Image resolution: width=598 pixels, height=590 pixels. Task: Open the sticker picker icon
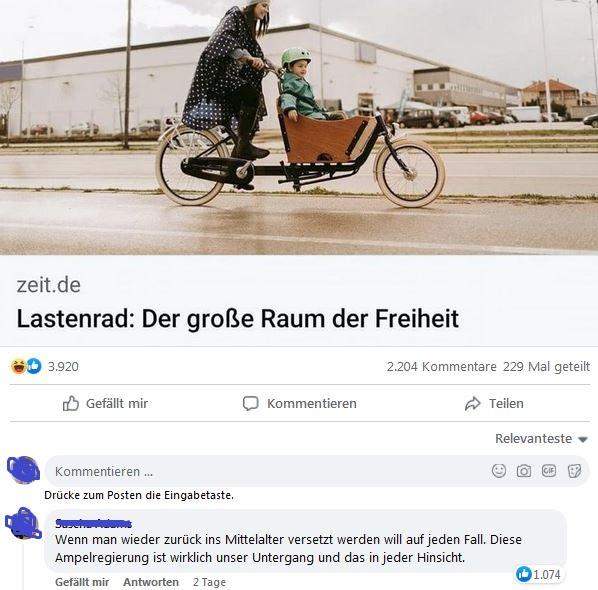[x=574, y=471]
